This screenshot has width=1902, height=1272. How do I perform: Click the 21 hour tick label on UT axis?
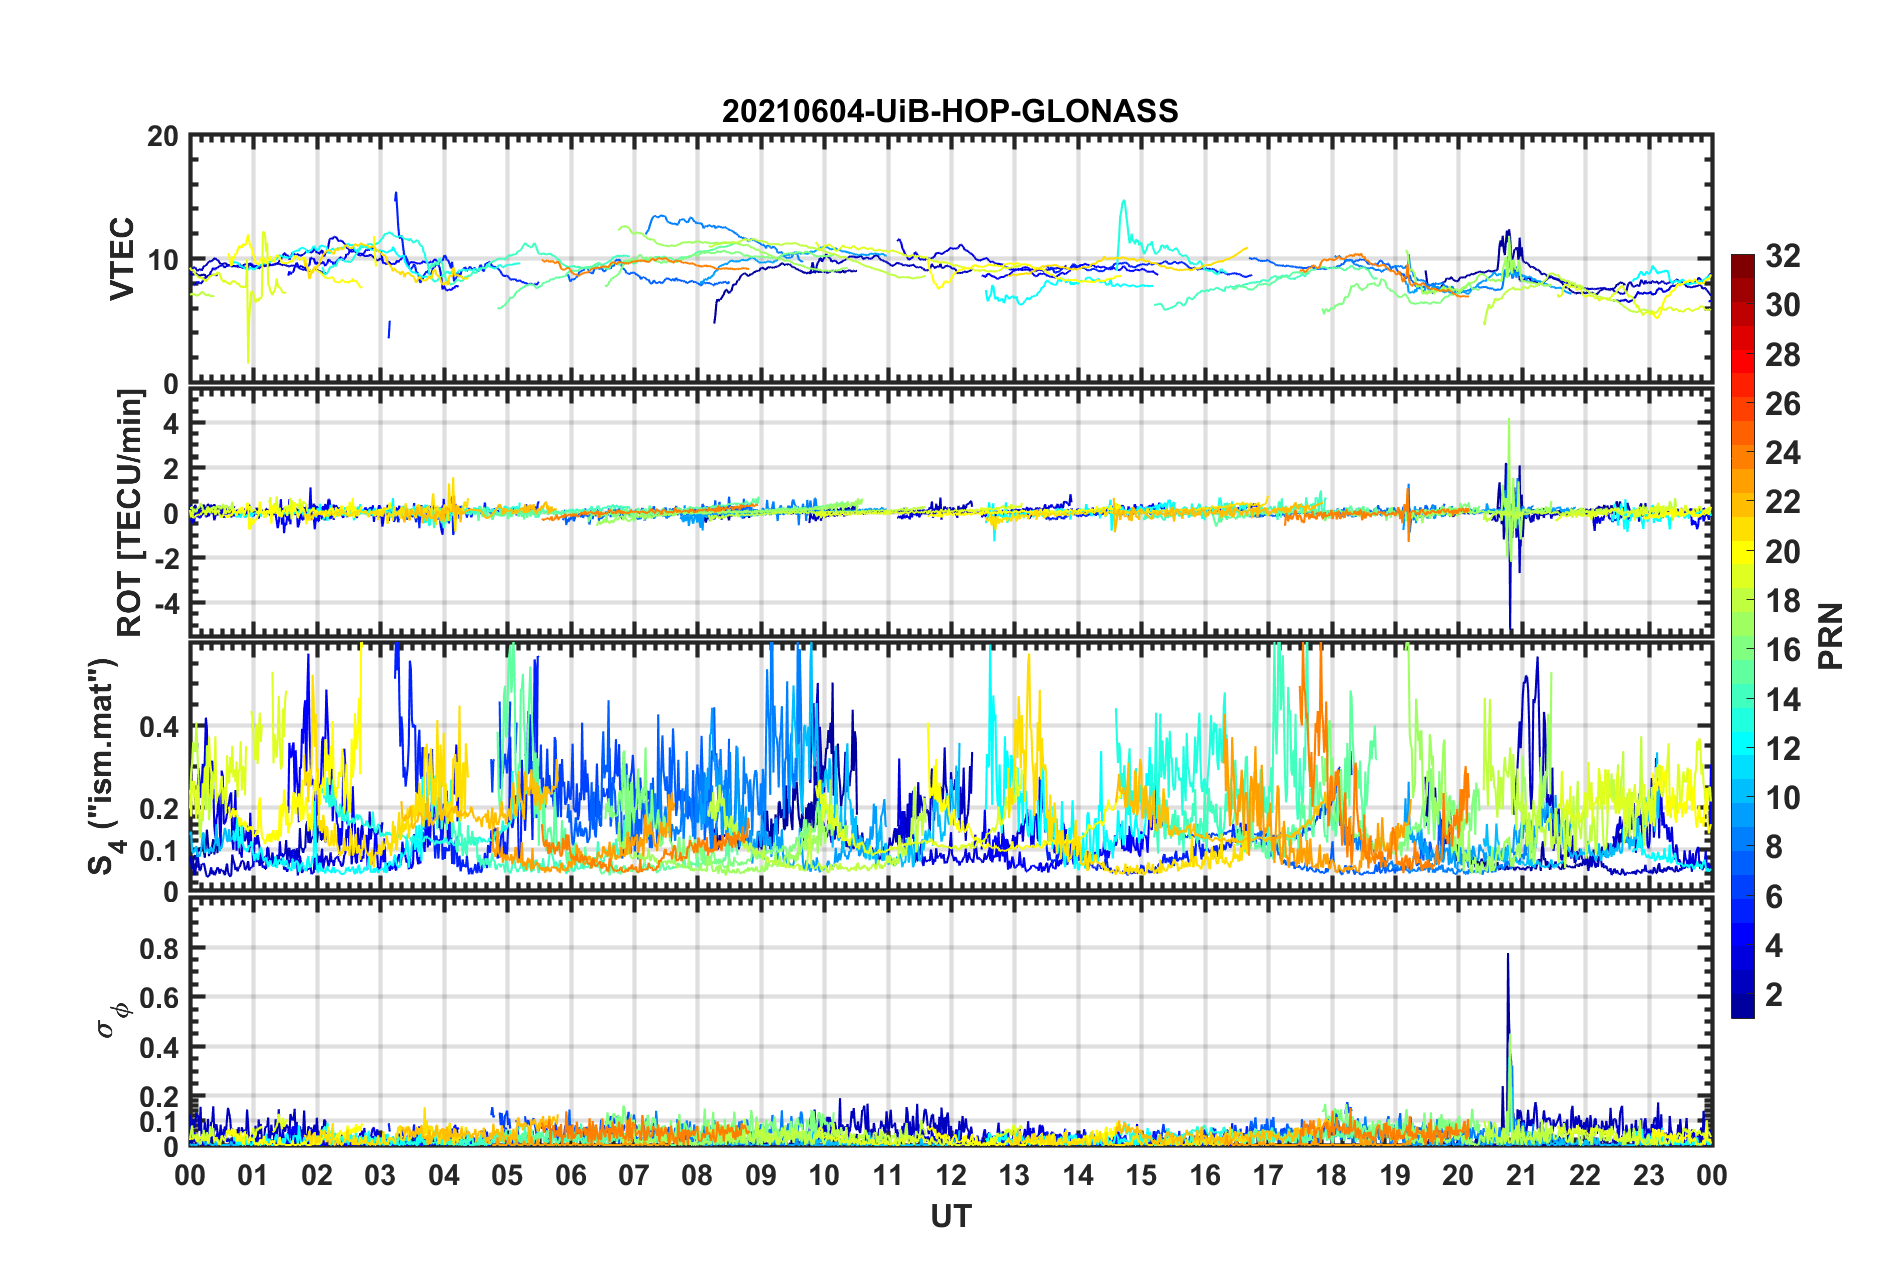point(1521,1175)
